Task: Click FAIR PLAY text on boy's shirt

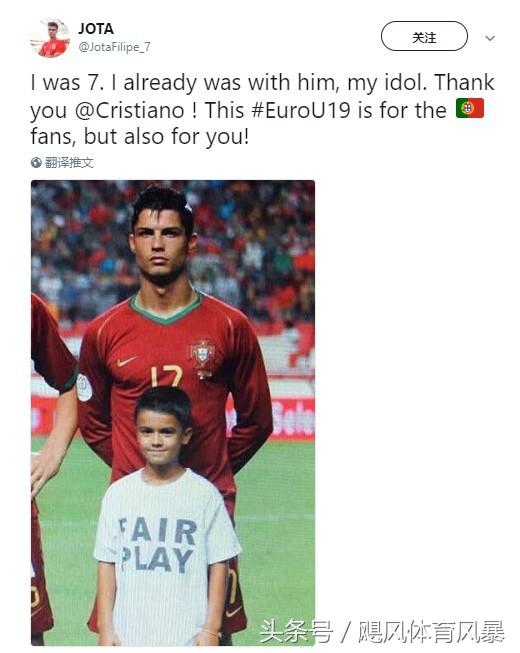Action: coord(157,545)
